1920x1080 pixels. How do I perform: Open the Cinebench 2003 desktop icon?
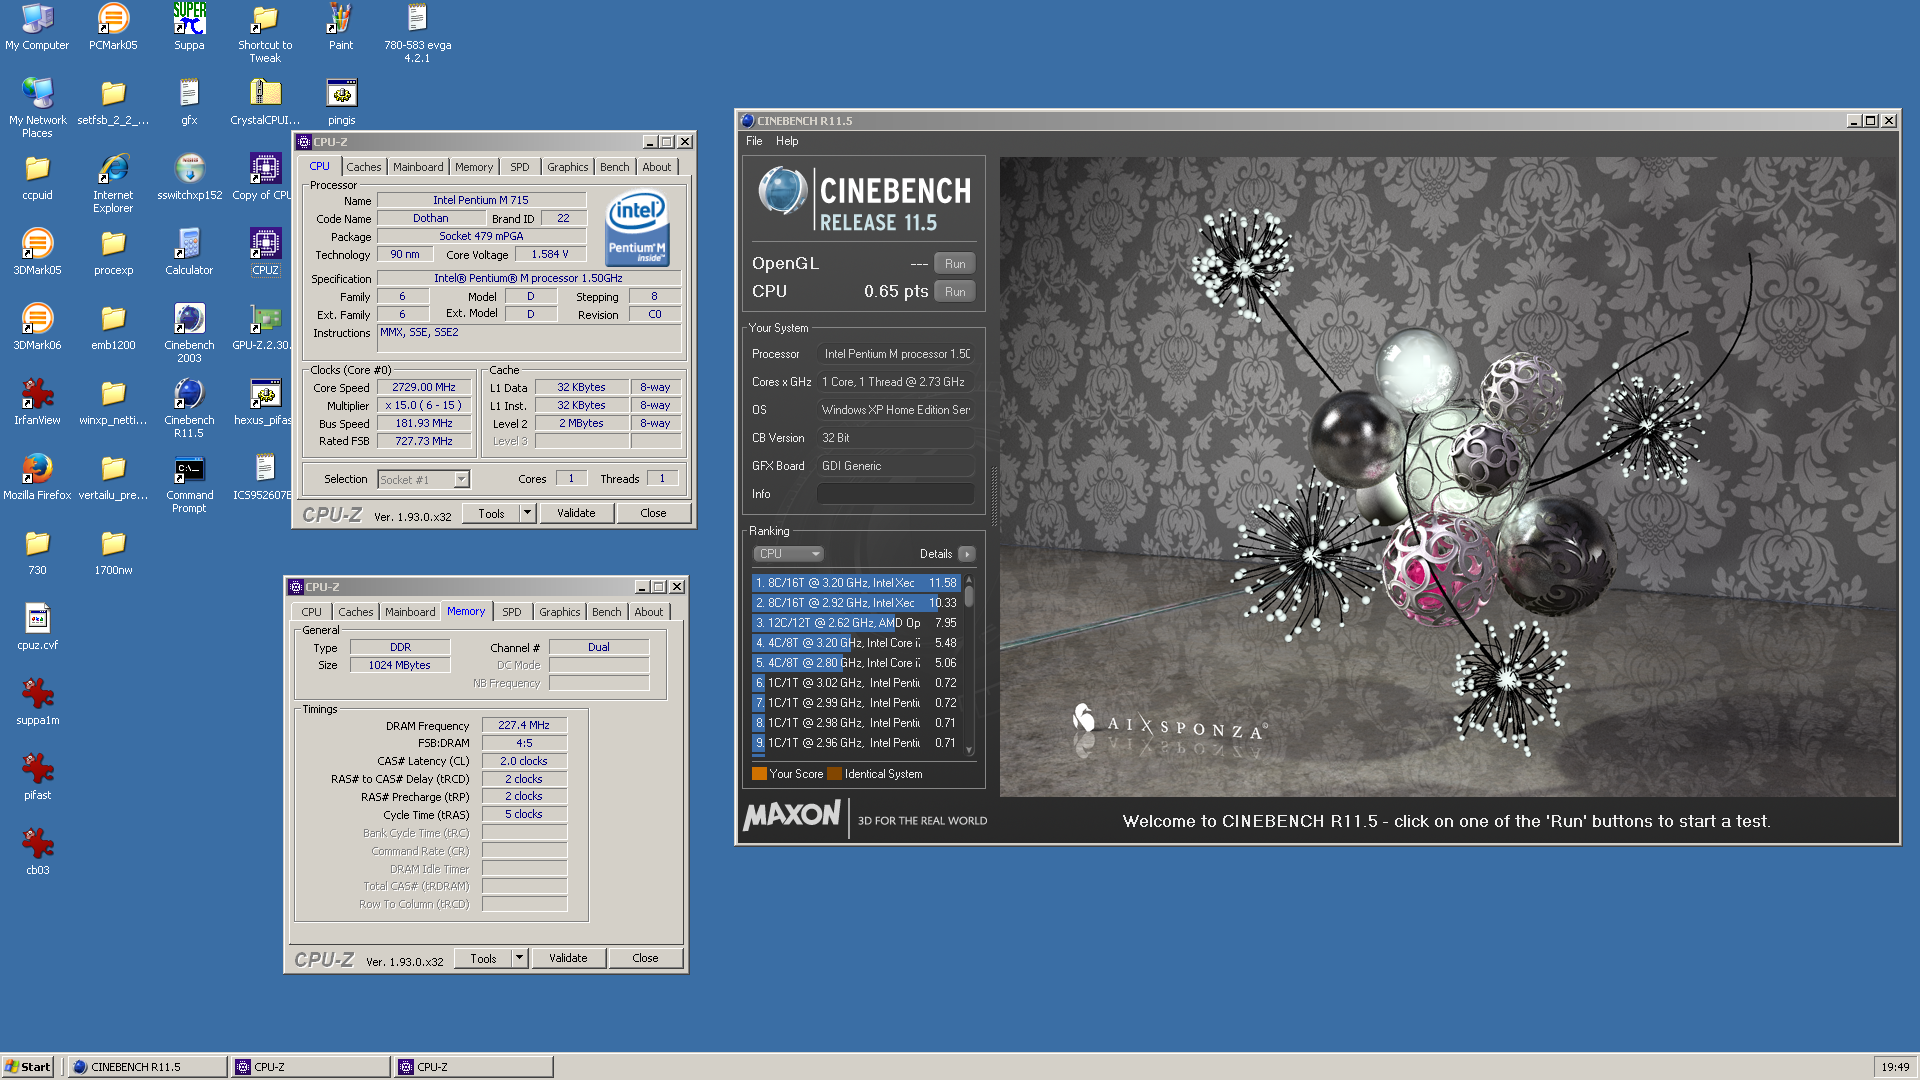pyautogui.click(x=189, y=332)
